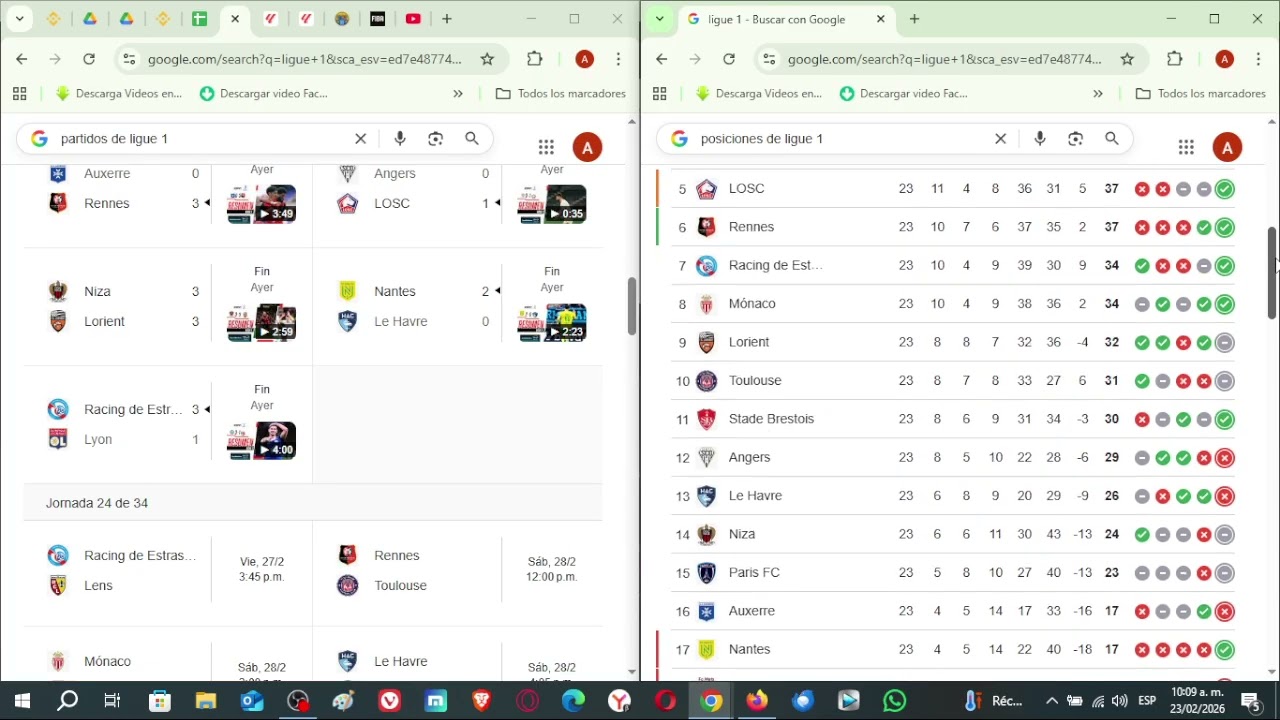This screenshot has height=720, width=1280.
Task: Click Lorient row in standings table
Action: [953, 342]
